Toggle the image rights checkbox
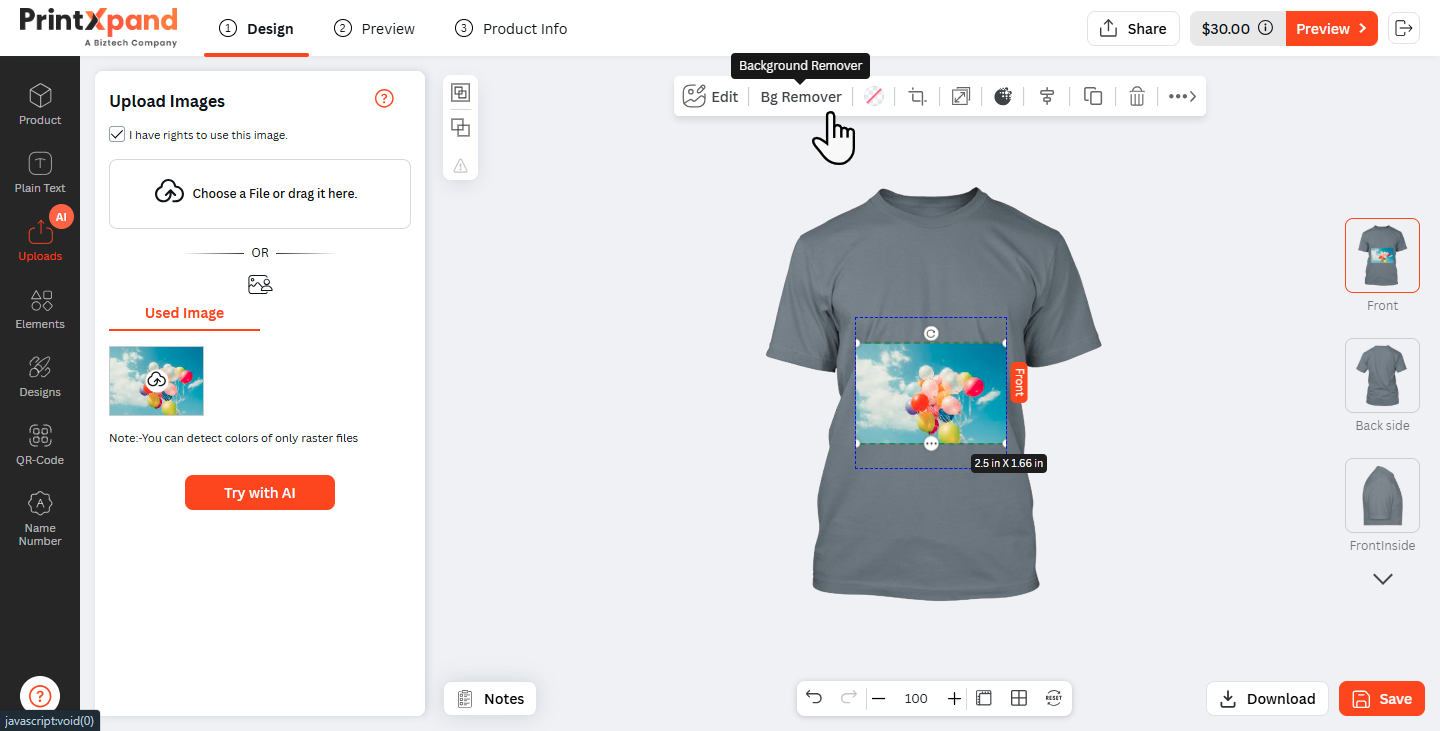Screen dimensions: 1440x731 (117, 134)
